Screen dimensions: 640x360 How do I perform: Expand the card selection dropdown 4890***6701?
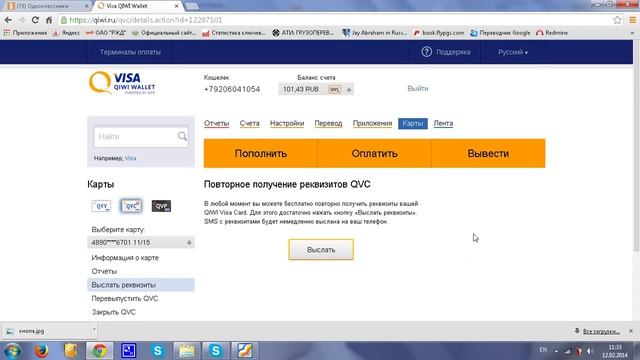pyautogui.click(x=189, y=242)
